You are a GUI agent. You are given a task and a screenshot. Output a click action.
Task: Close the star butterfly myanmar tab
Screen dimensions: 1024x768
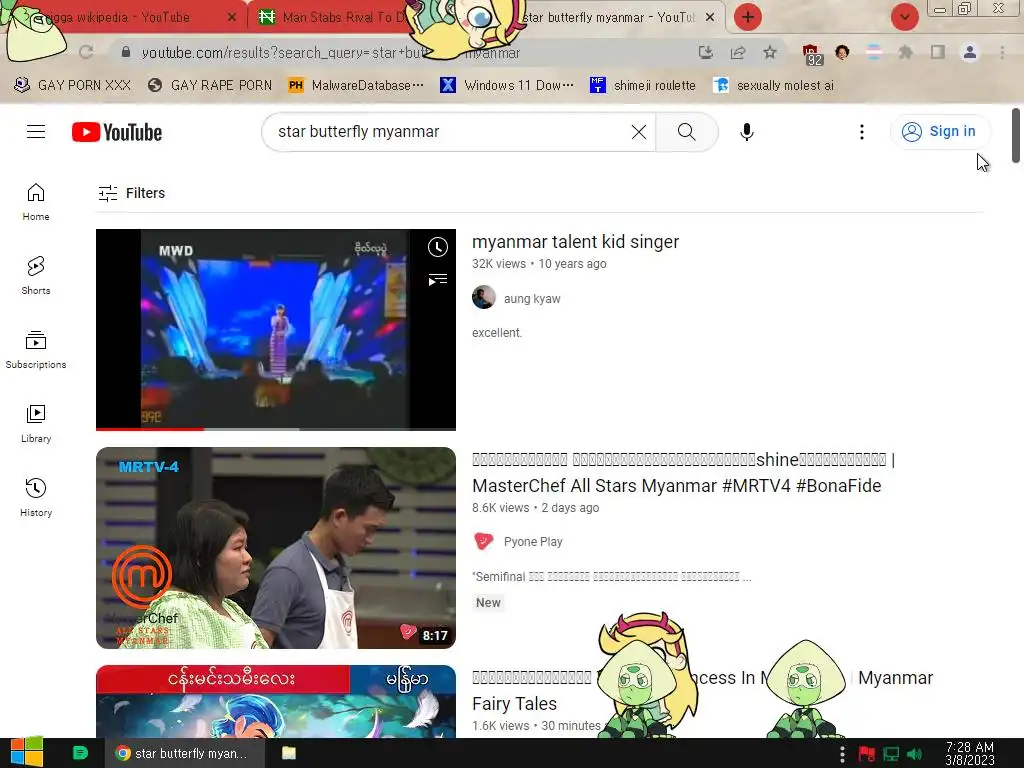coord(710,18)
